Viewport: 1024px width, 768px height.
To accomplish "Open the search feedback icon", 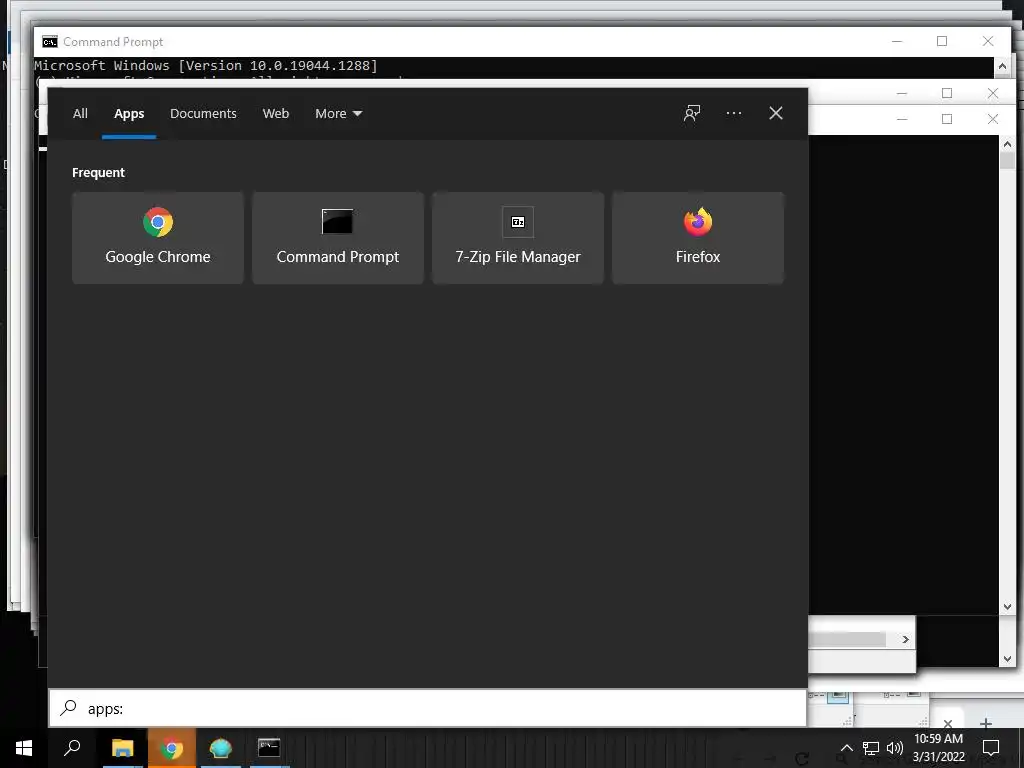I will (692, 114).
